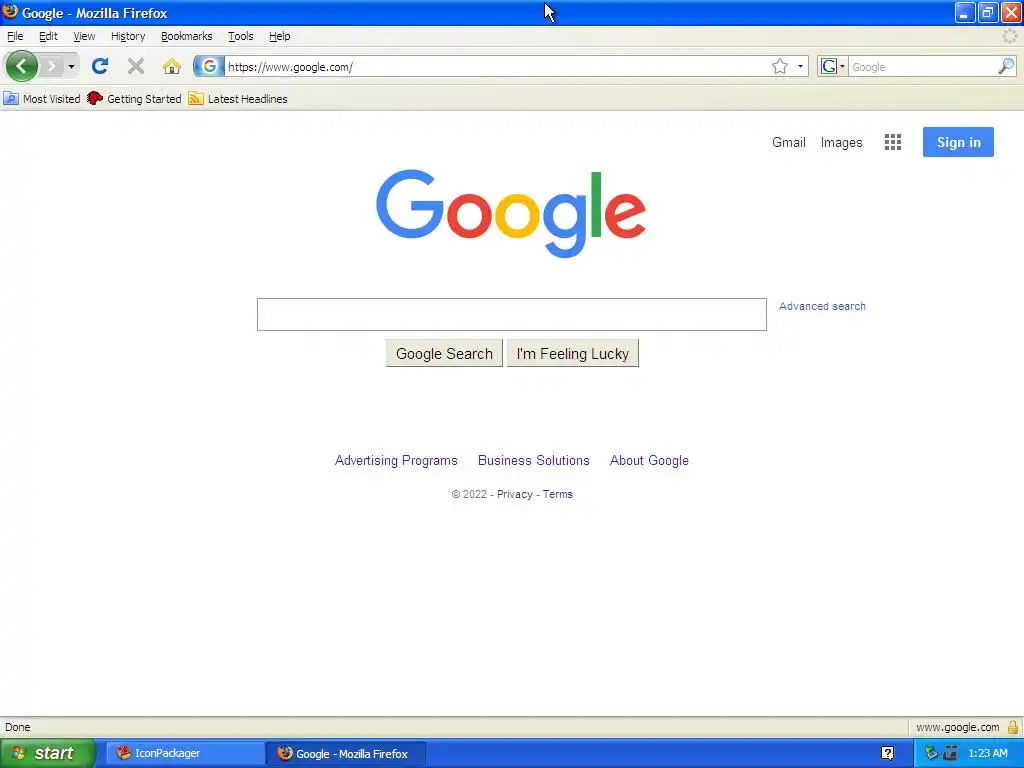The image size is (1024, 768).
Task: Select the address bar URL field
Action: 496,67
